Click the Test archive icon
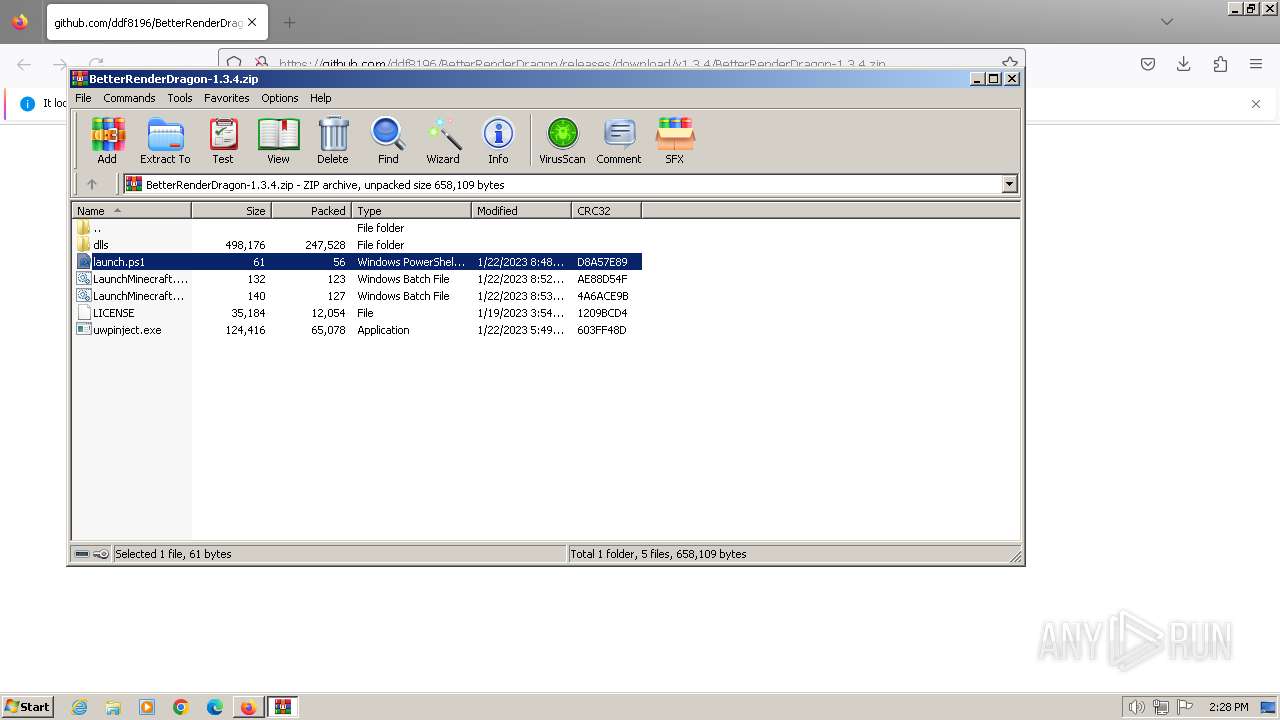The width and height of the screenshot is (1280, 720). click(x=223, y=140)
